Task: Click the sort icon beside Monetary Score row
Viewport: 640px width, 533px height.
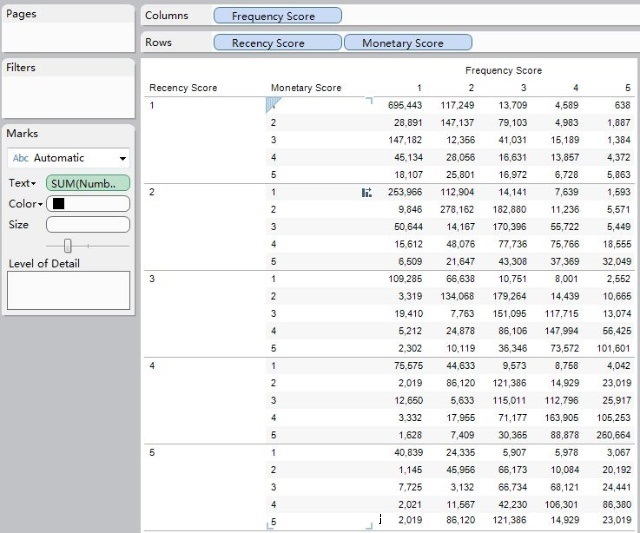Action: pyautogui.click(x=366, y=192)
